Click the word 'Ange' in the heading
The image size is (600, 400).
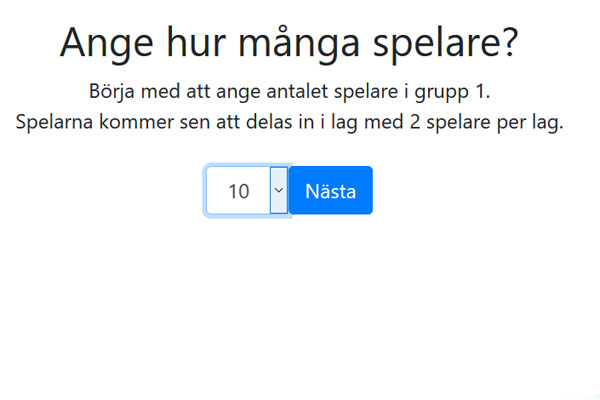pyautogui.click(x=106, y=44)
